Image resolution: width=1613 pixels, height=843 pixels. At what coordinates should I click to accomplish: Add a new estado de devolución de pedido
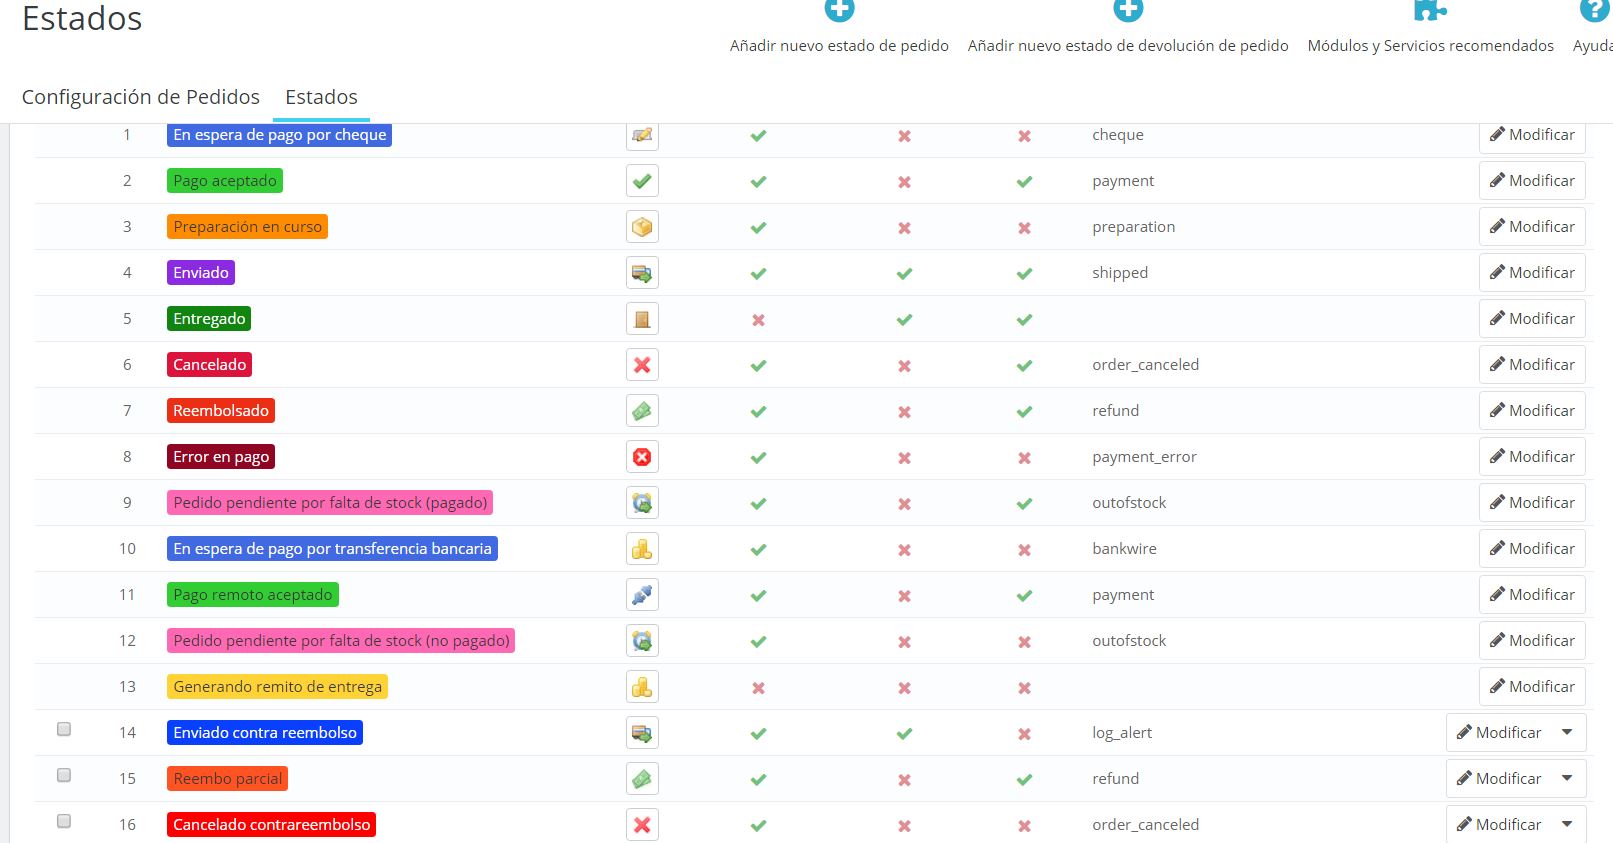point(1128,28)
